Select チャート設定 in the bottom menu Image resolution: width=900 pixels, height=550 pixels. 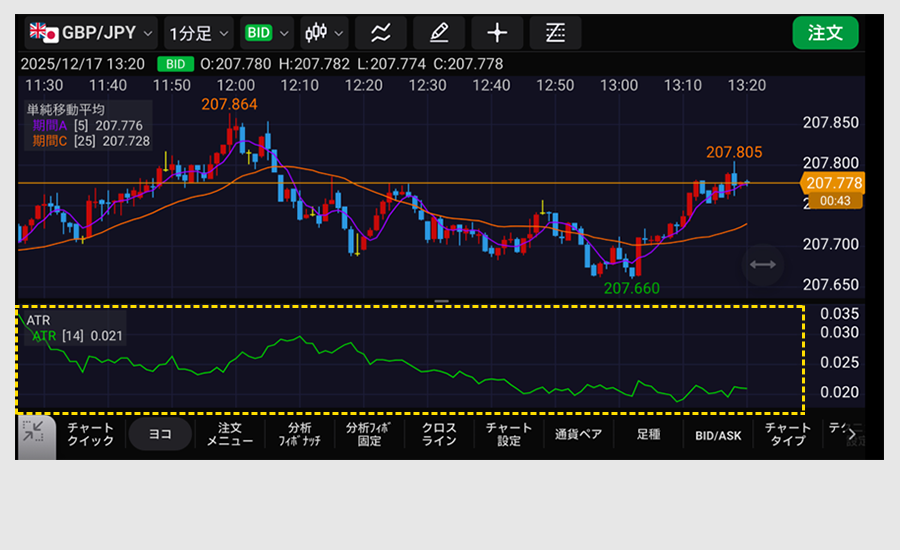click(509, 435)
